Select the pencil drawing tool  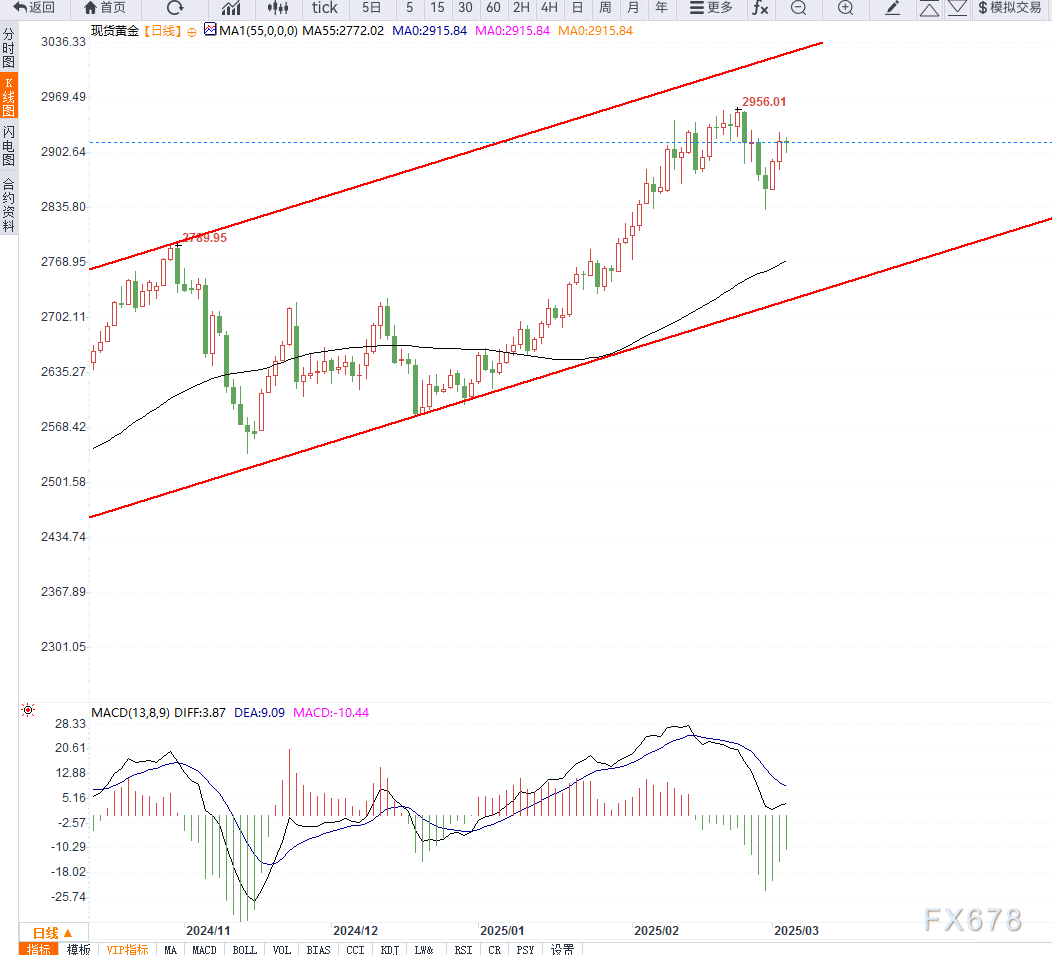[893, 8]
